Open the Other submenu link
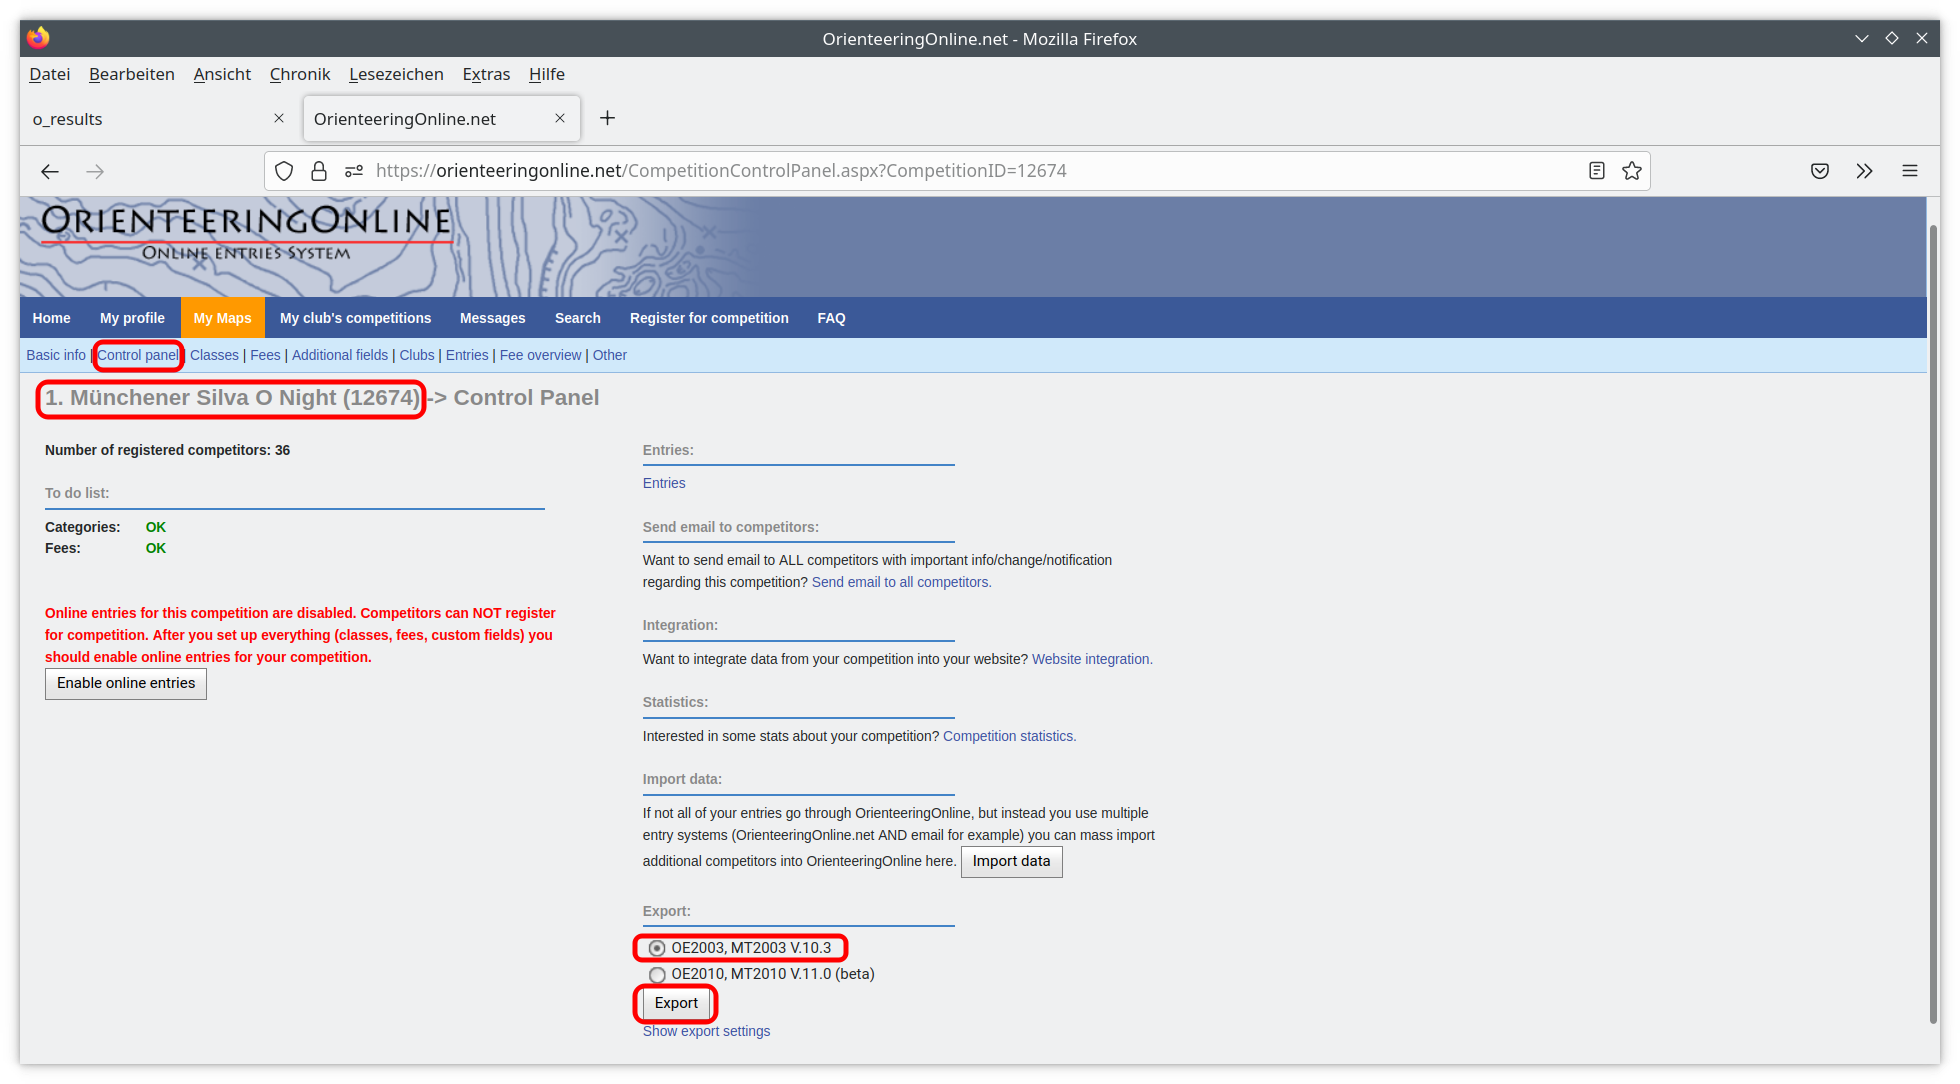This screenshot has width=1960, height=1084. coord(610,355)
